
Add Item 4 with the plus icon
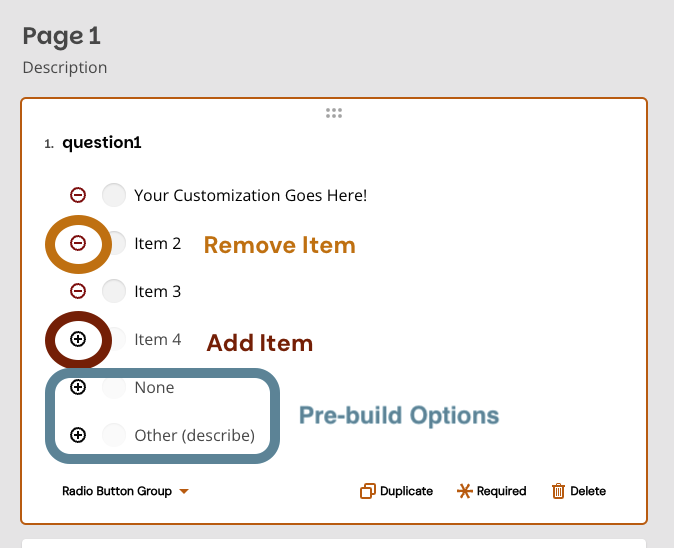pos(78,339)
